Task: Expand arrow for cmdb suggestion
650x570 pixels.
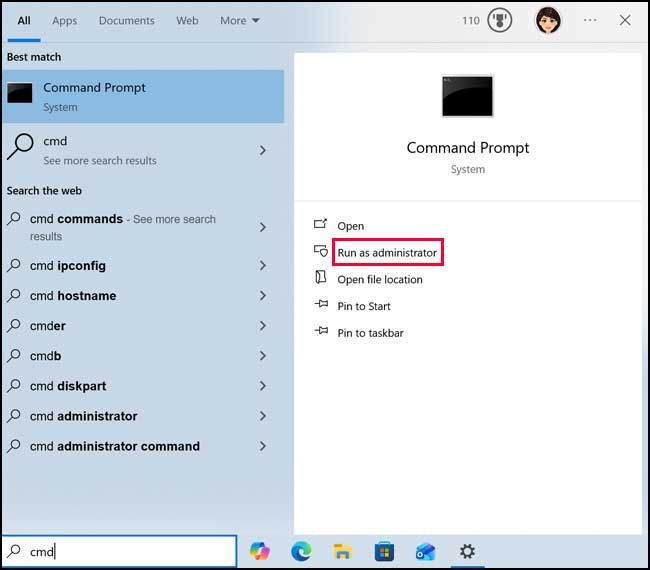Action: point(262,356)
